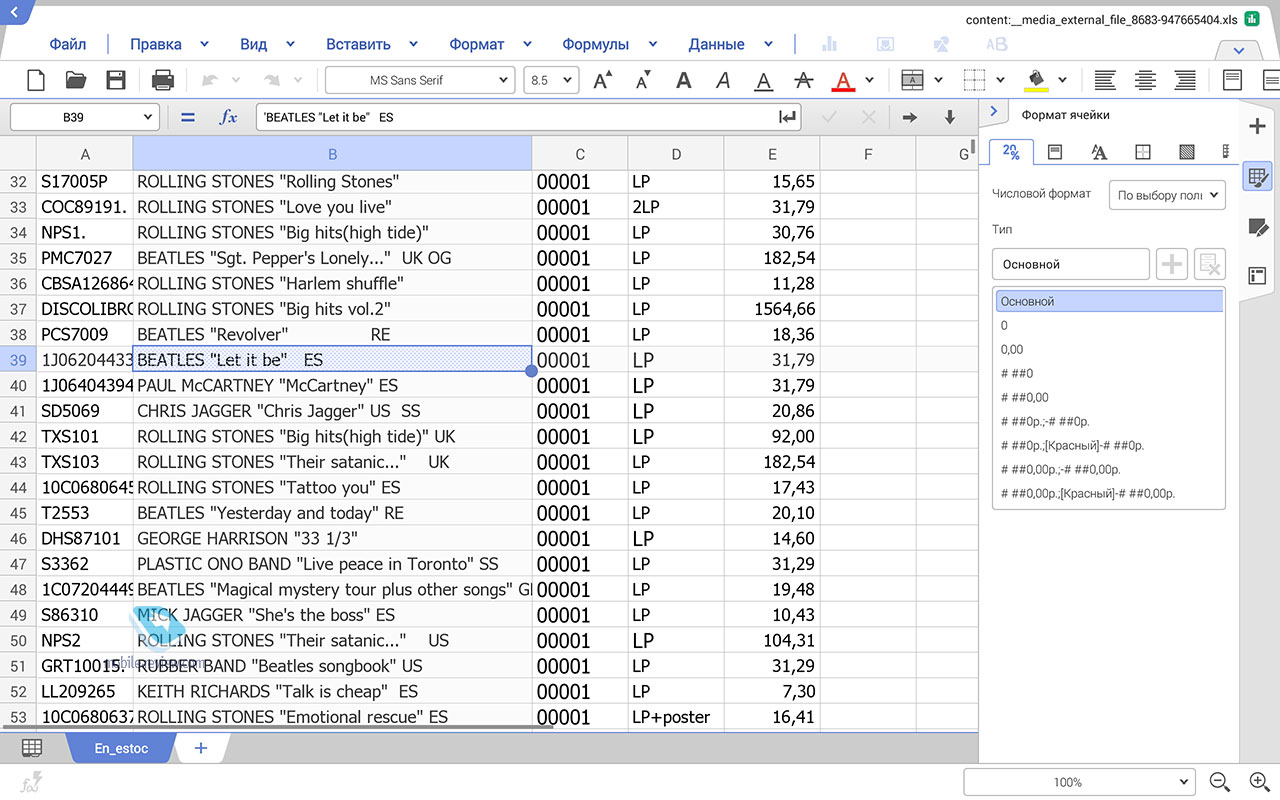Open the Правка menu
Screen dimensions: 1280x800
156,44
